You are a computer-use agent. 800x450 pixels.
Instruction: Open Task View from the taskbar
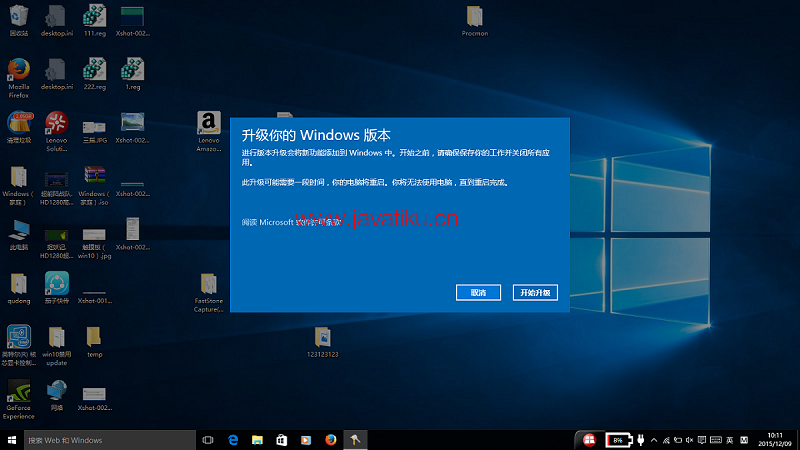coord(208,440)
